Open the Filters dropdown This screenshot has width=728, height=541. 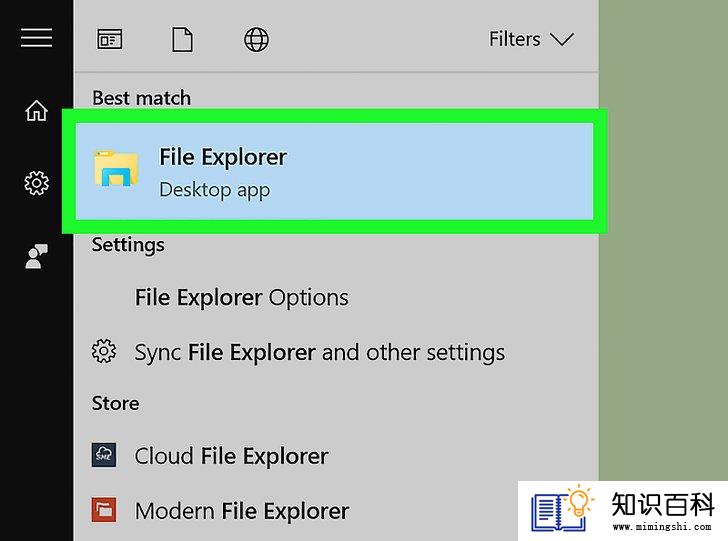click(532, 39)
